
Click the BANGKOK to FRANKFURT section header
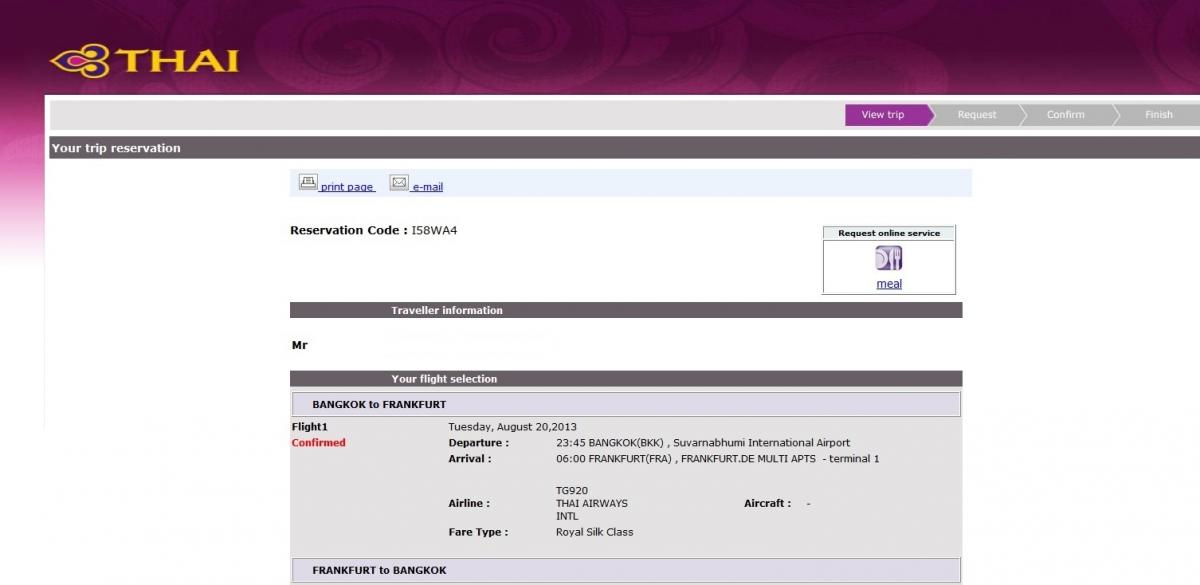pyautogui.click(x=379, y=405)
